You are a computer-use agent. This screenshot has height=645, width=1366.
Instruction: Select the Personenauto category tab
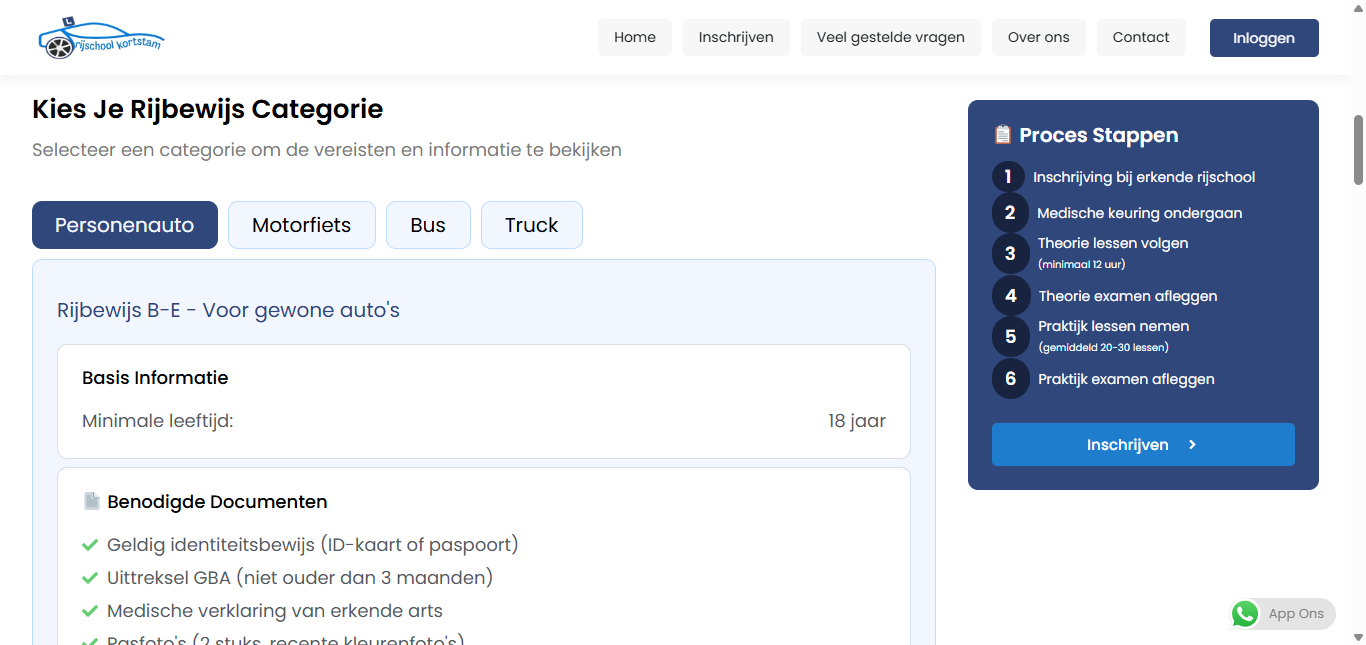click(x=125, y=225)
